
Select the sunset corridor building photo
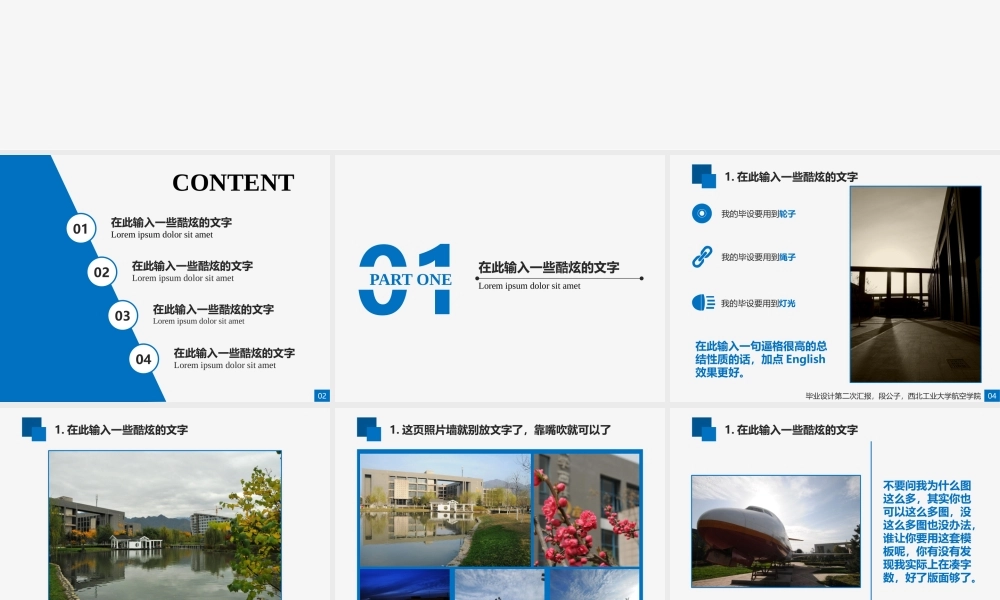coord(915,284)
